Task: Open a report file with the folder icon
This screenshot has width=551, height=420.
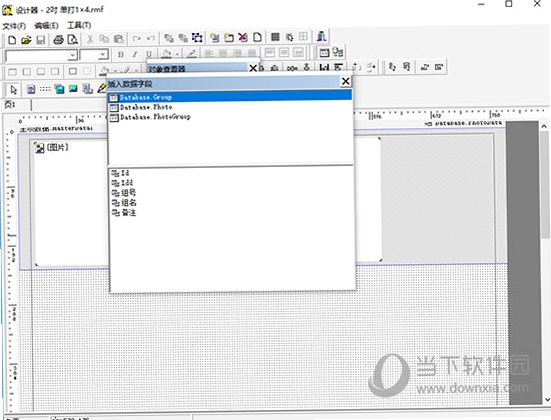Action: (x=26, y=40)
